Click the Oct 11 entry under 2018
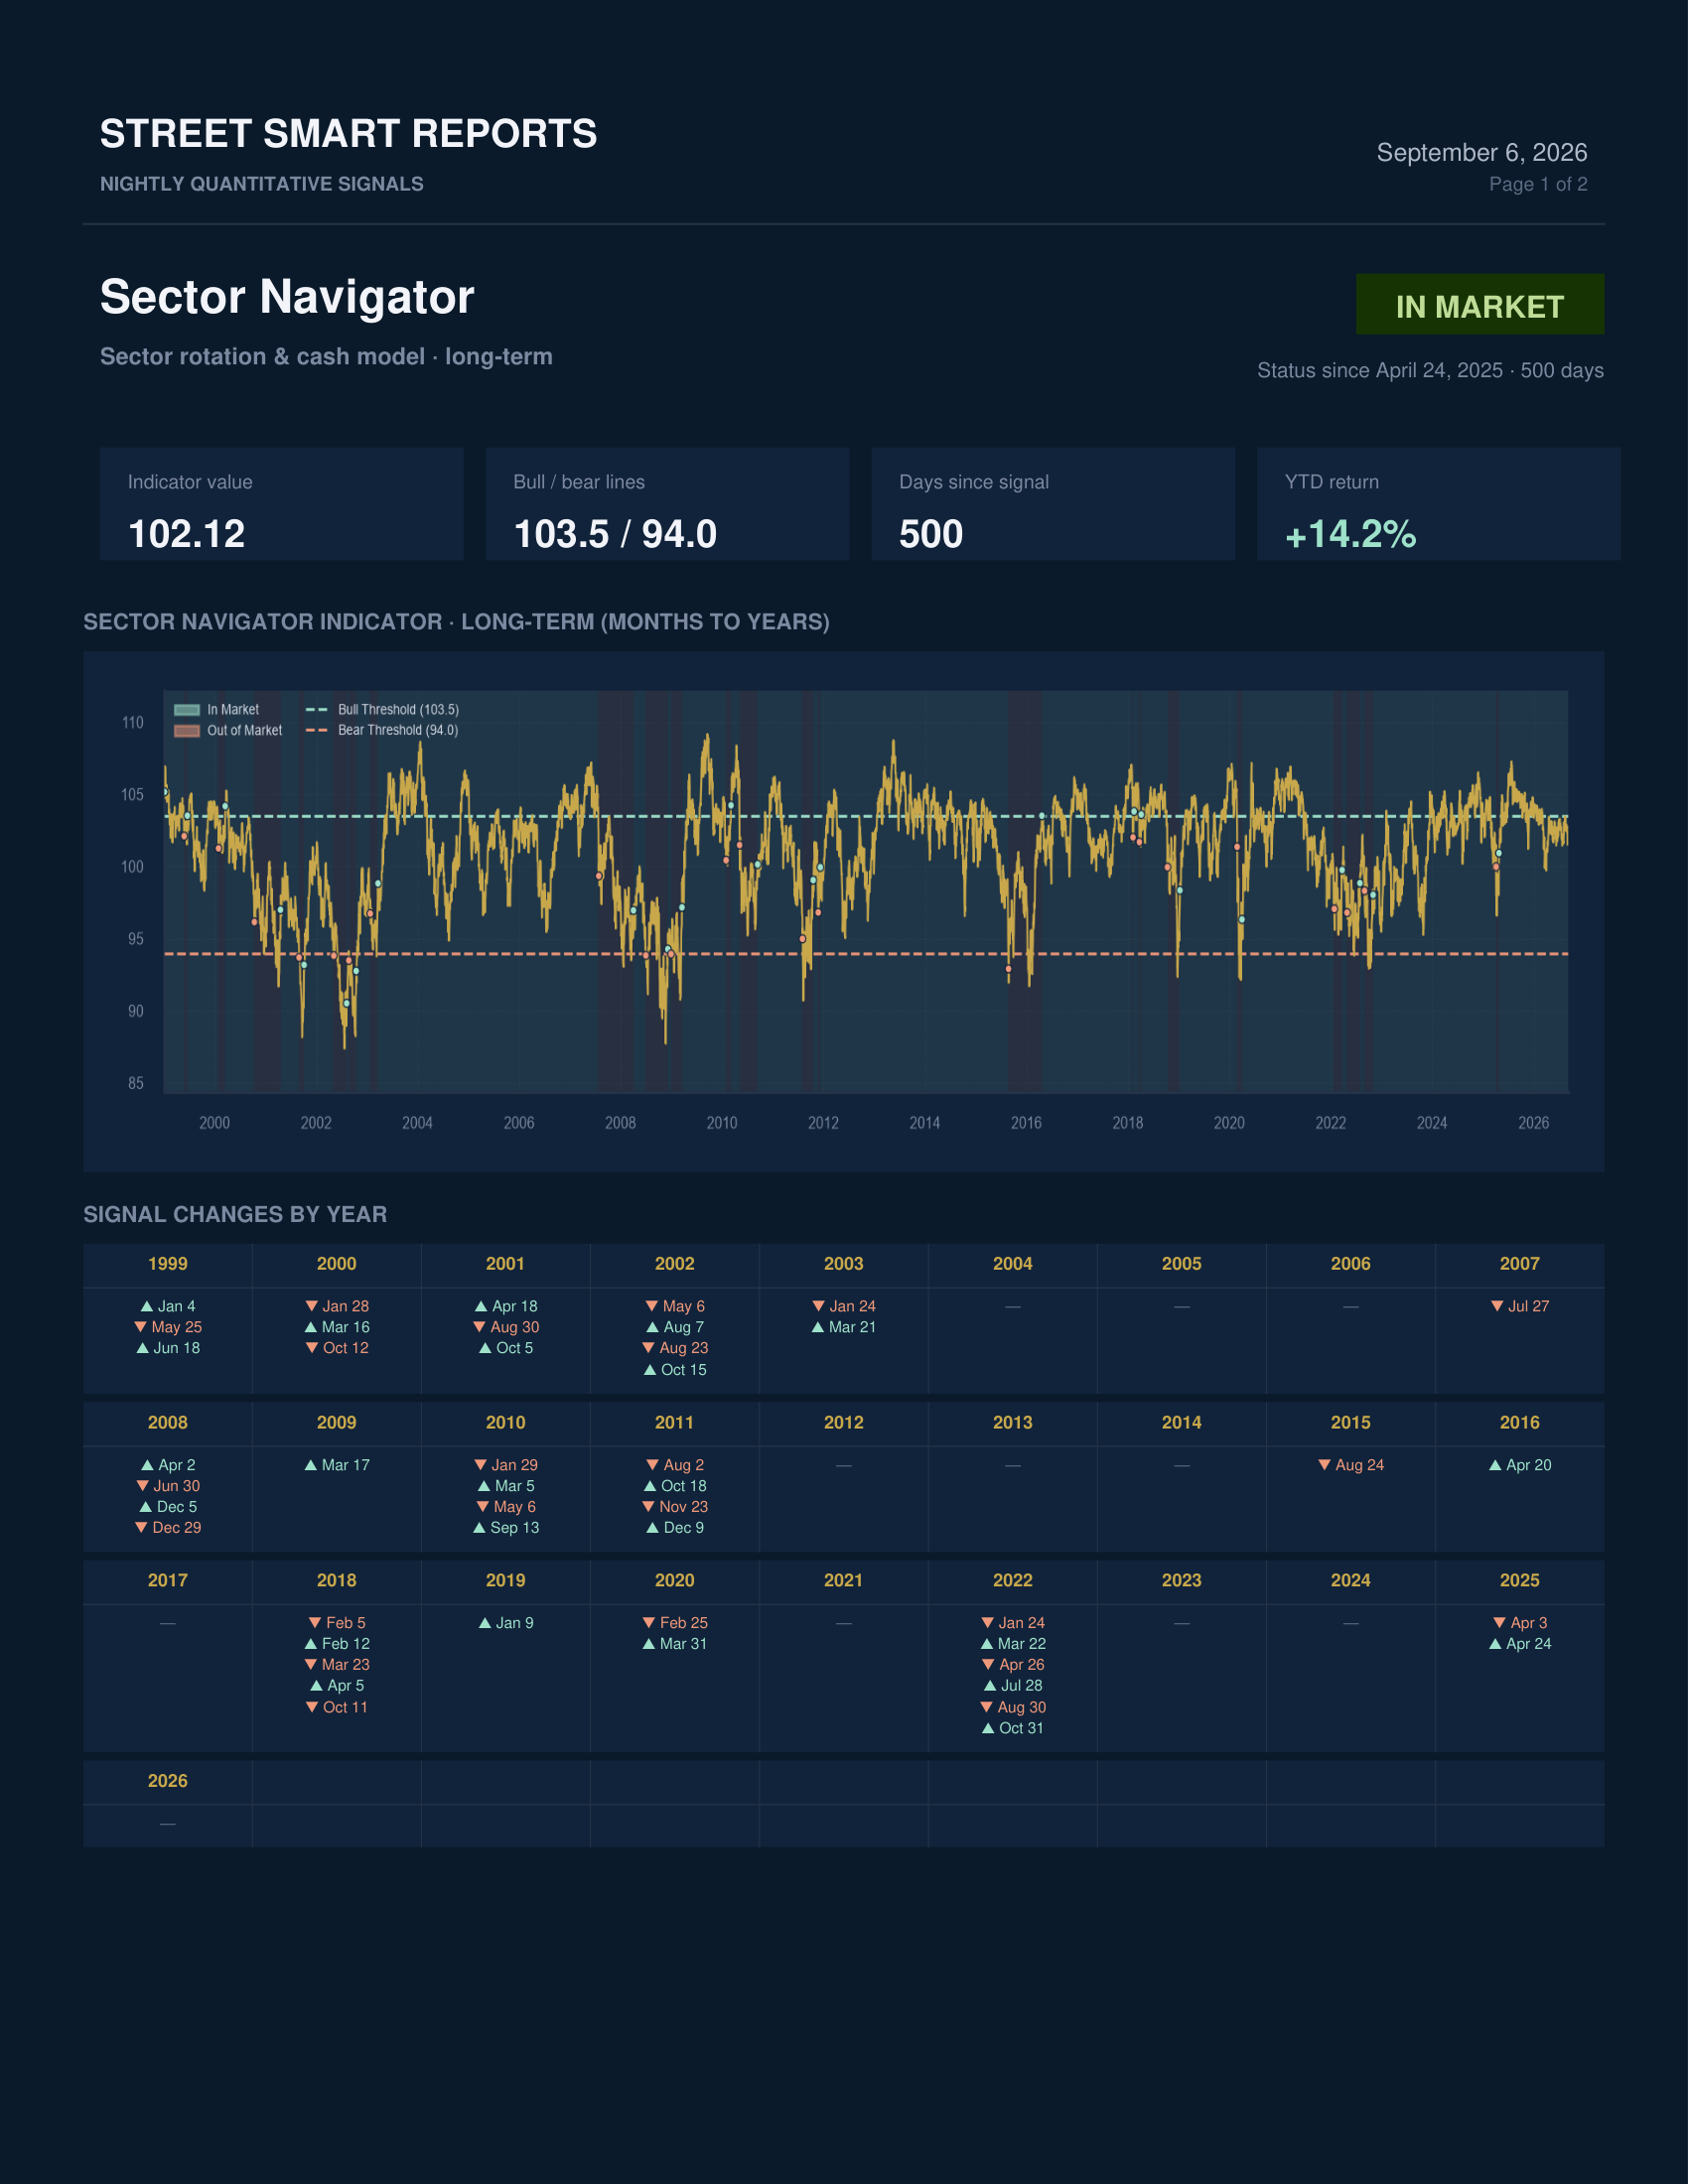Image resolution: width=1688 pixels, height=2184 pixels. (337, 1708)
